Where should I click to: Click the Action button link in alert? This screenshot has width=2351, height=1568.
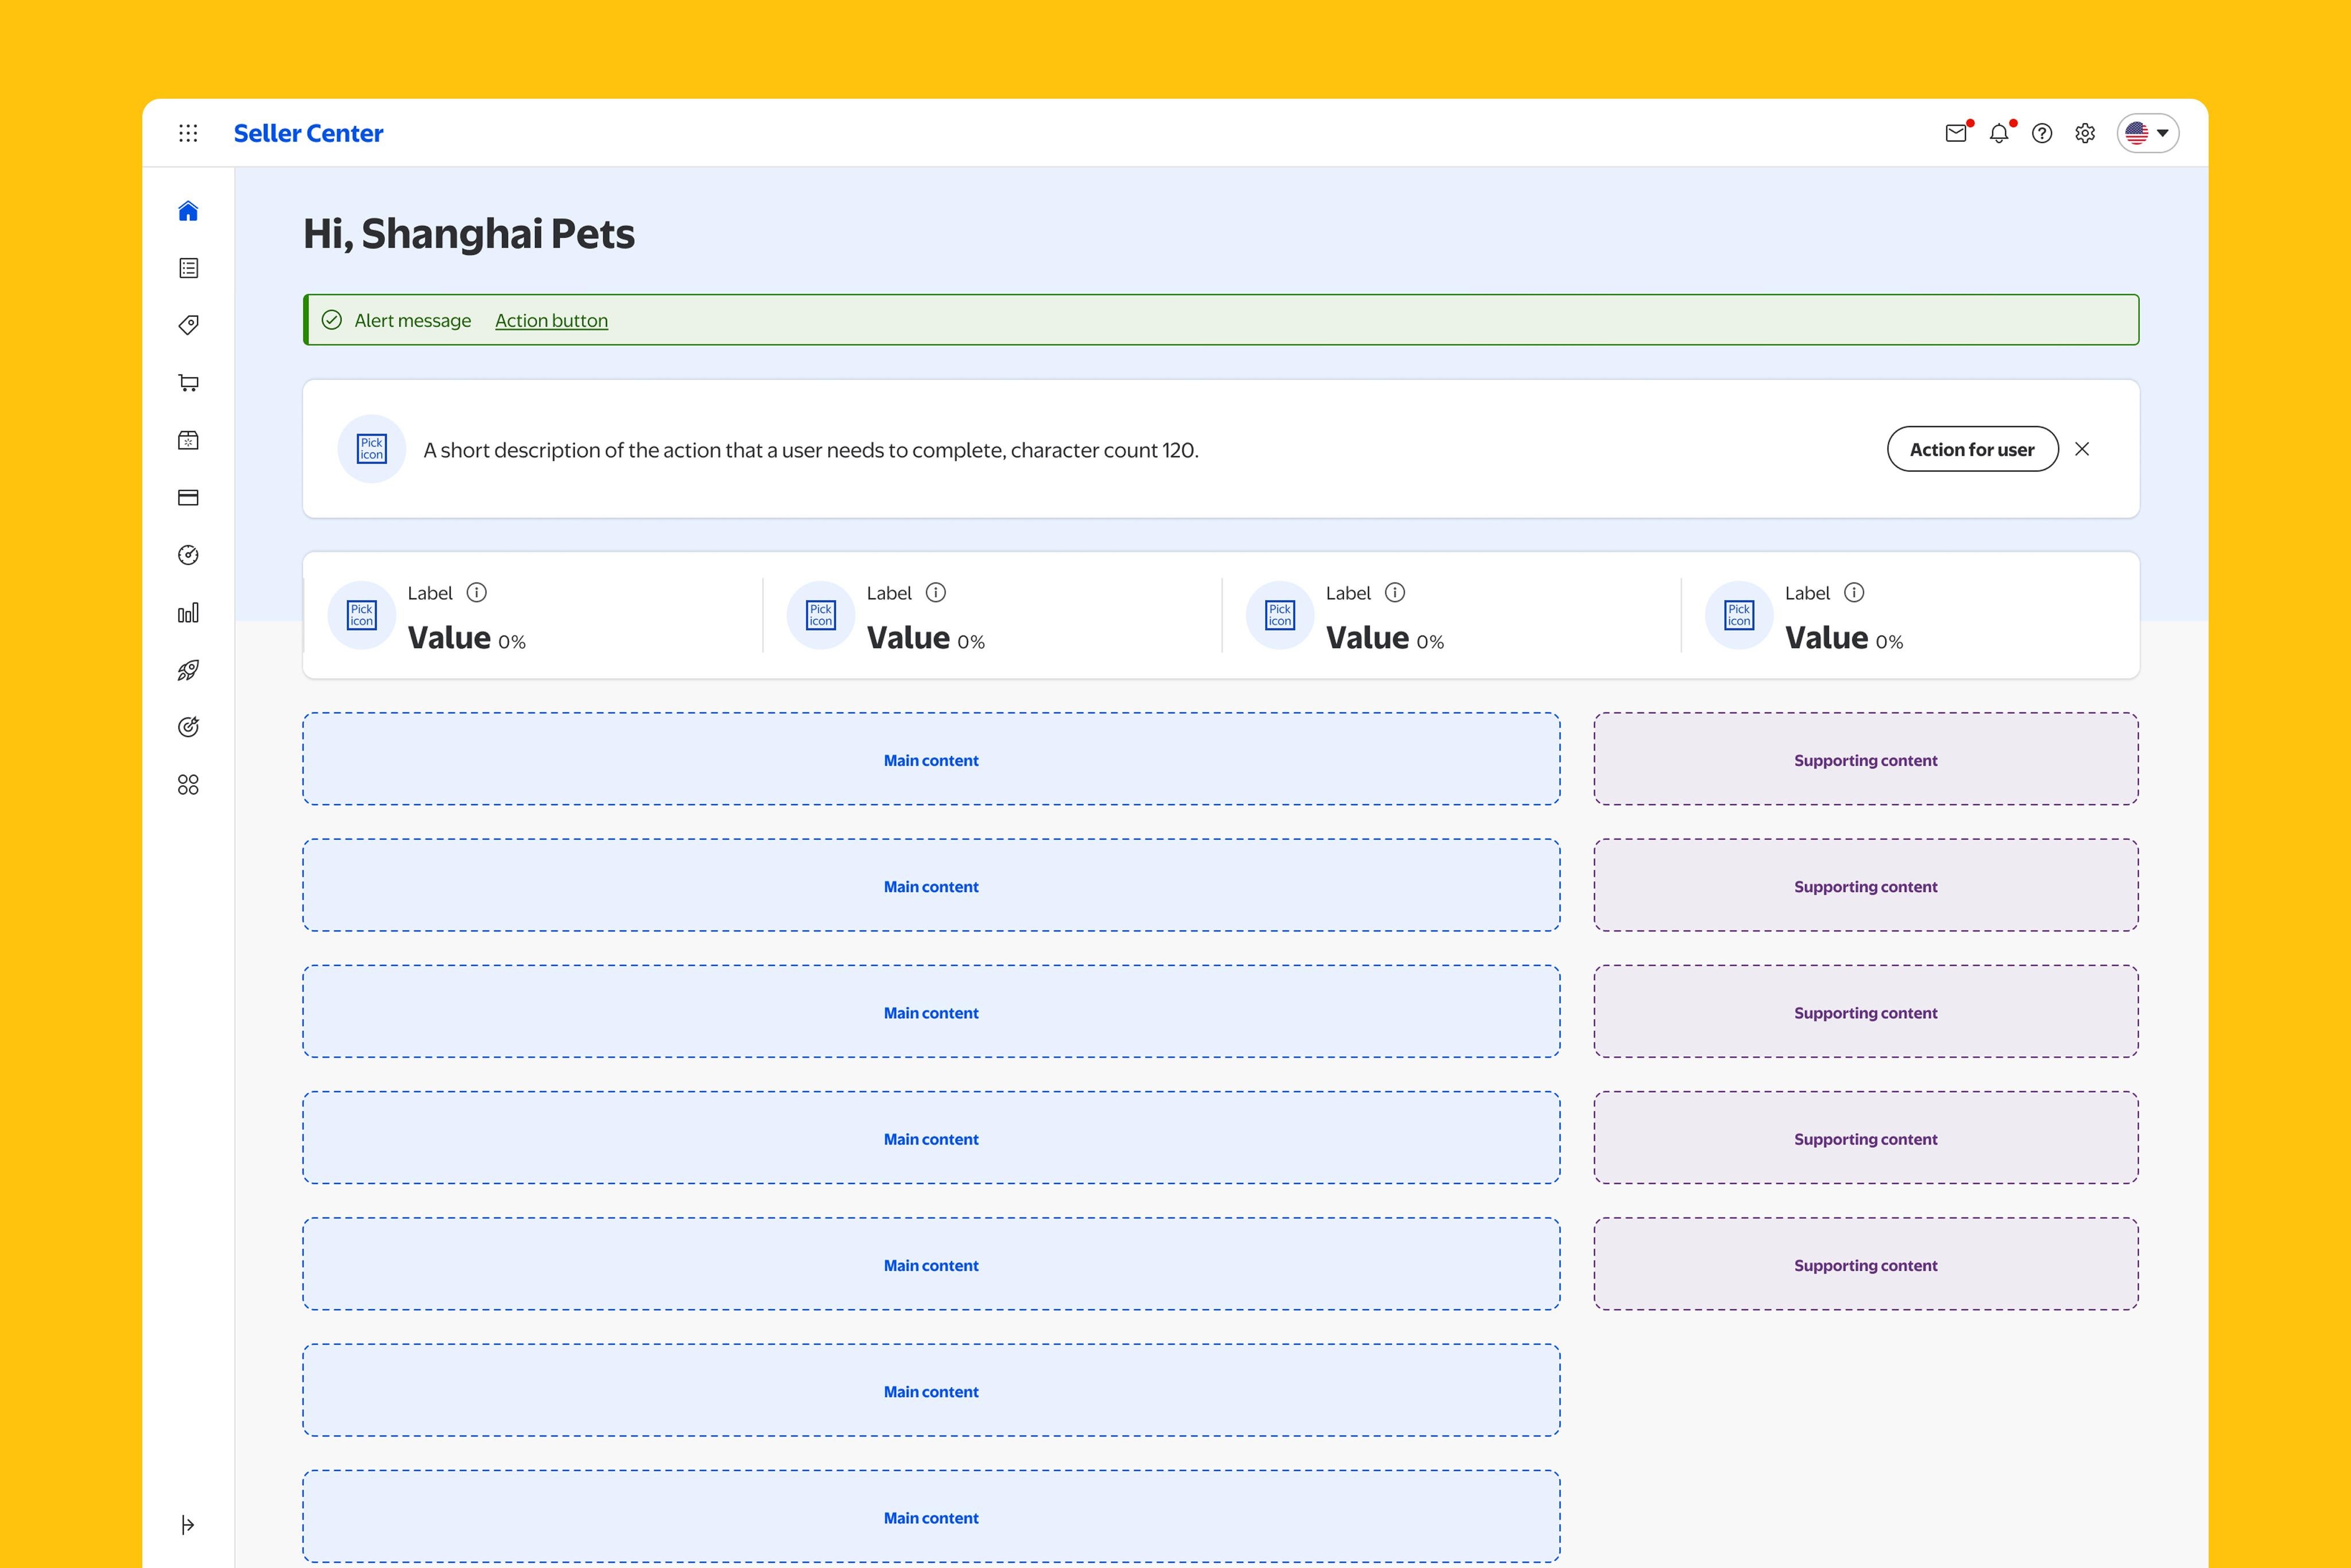[551, 321]
